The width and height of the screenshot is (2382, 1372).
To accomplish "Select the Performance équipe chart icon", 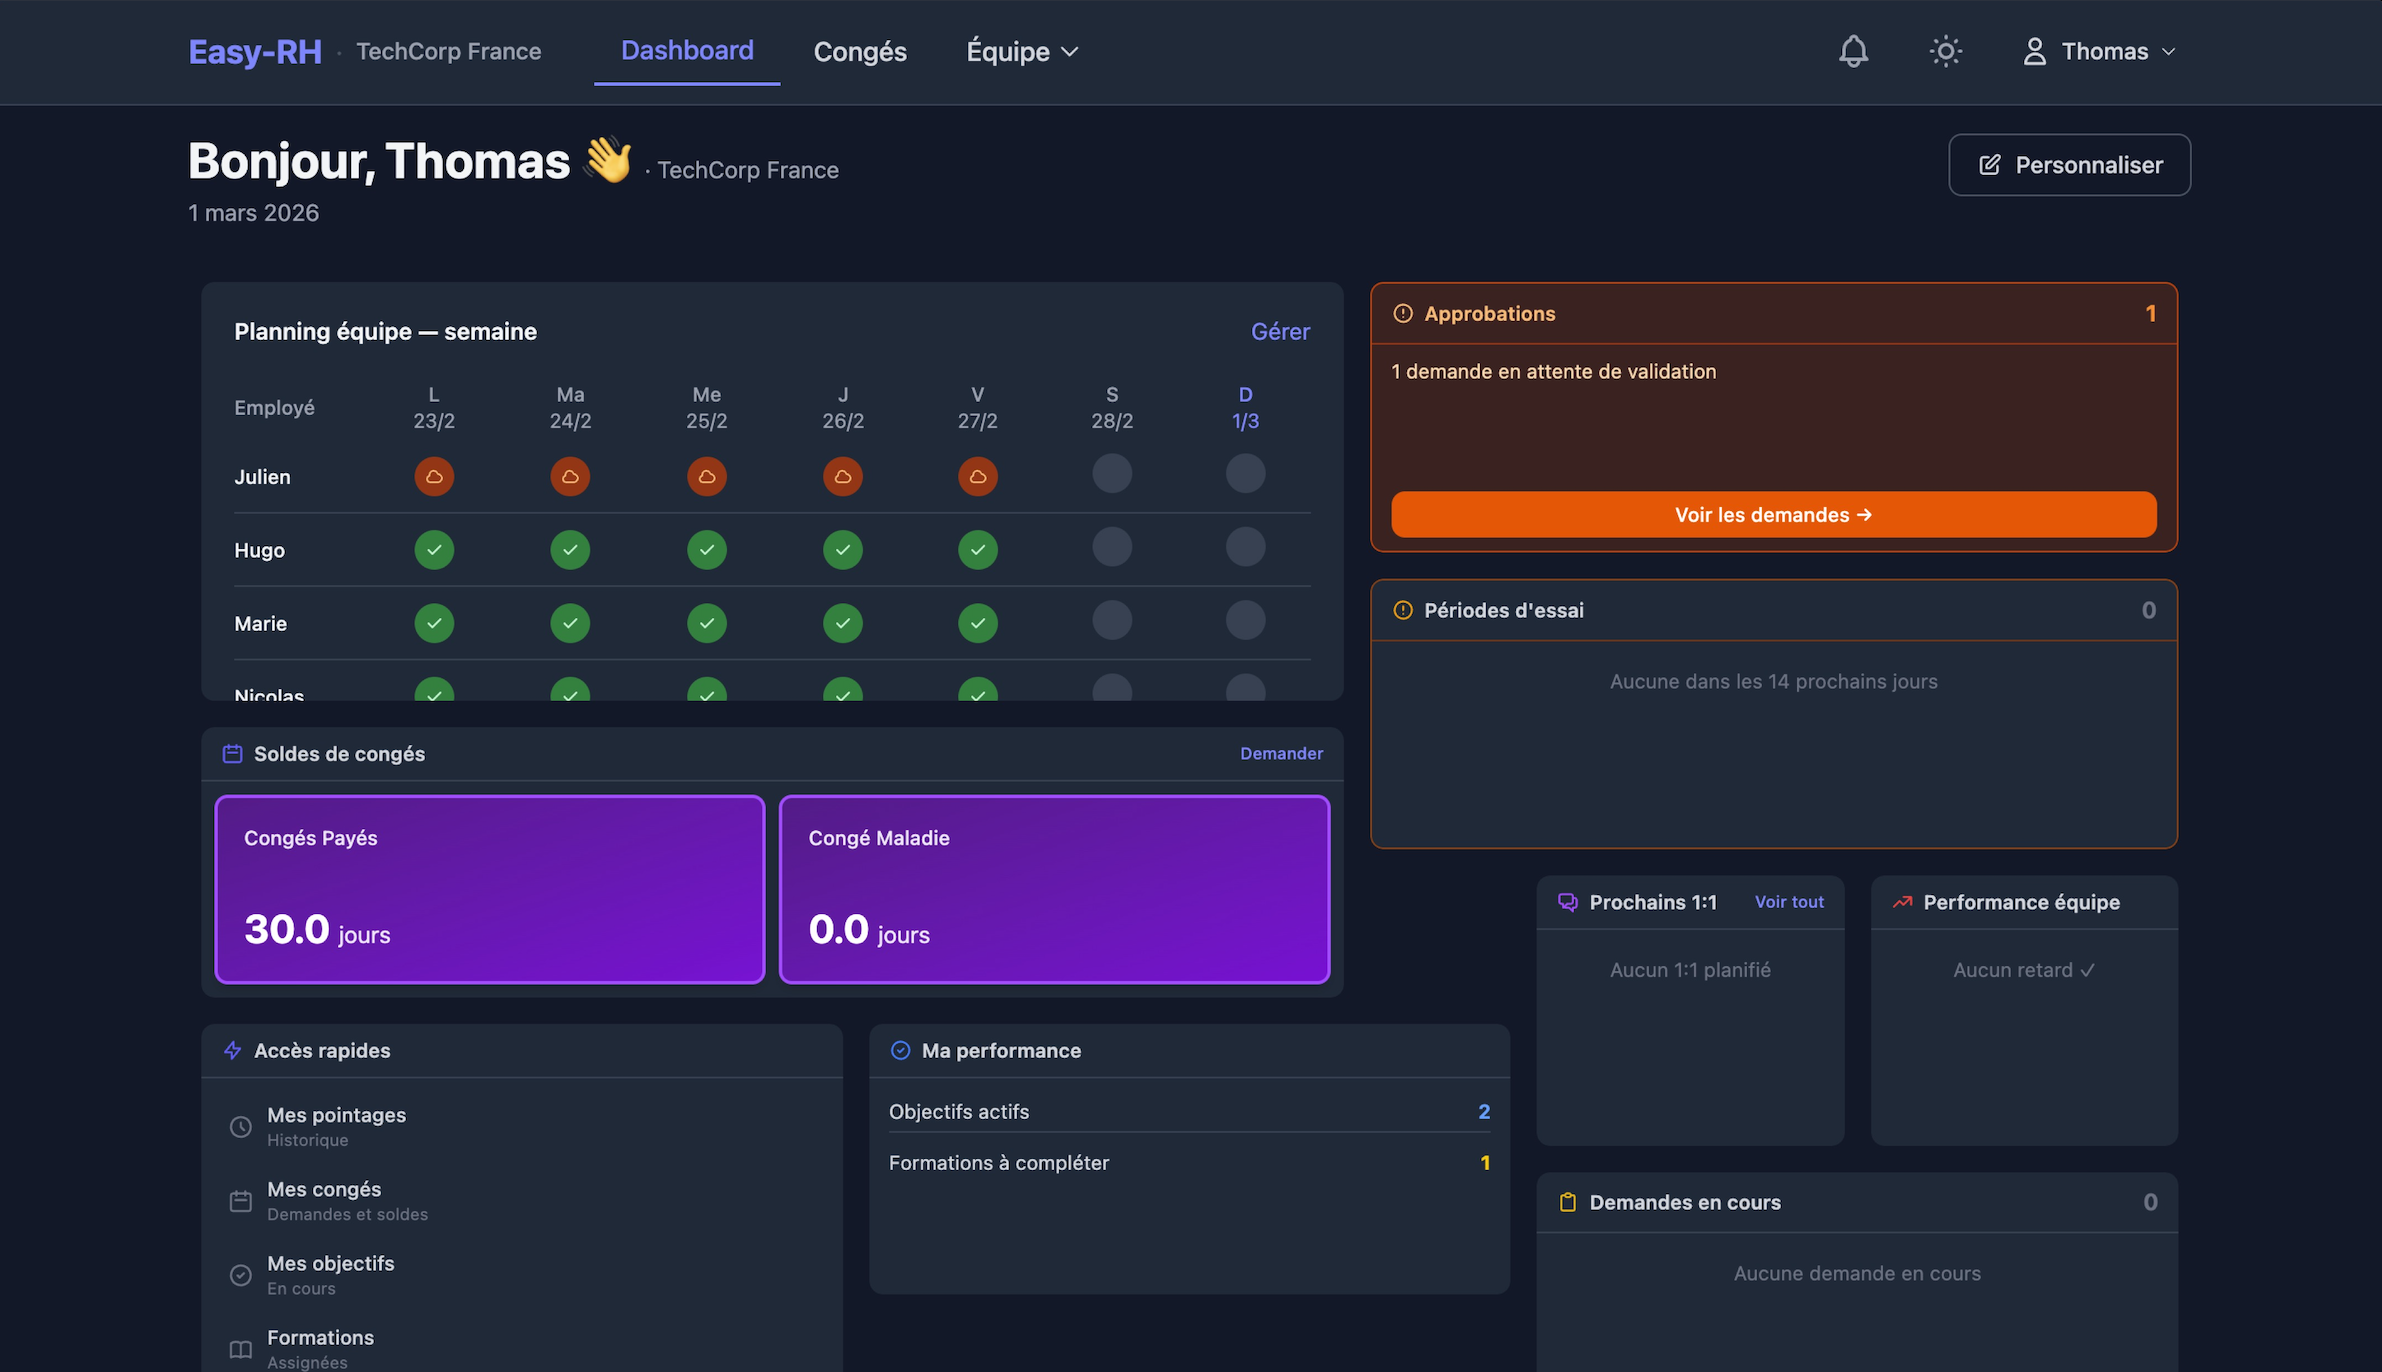I will pos(1900,901).
